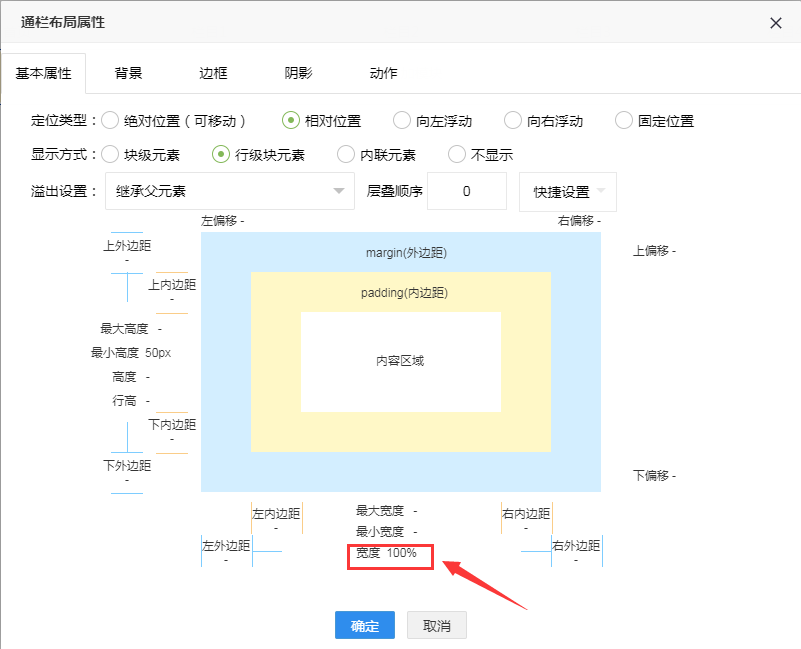Image resolution: width=801 pixels, height=649 pixels.
Task: Go to the 动作 tab
Action: click(383, 73)
